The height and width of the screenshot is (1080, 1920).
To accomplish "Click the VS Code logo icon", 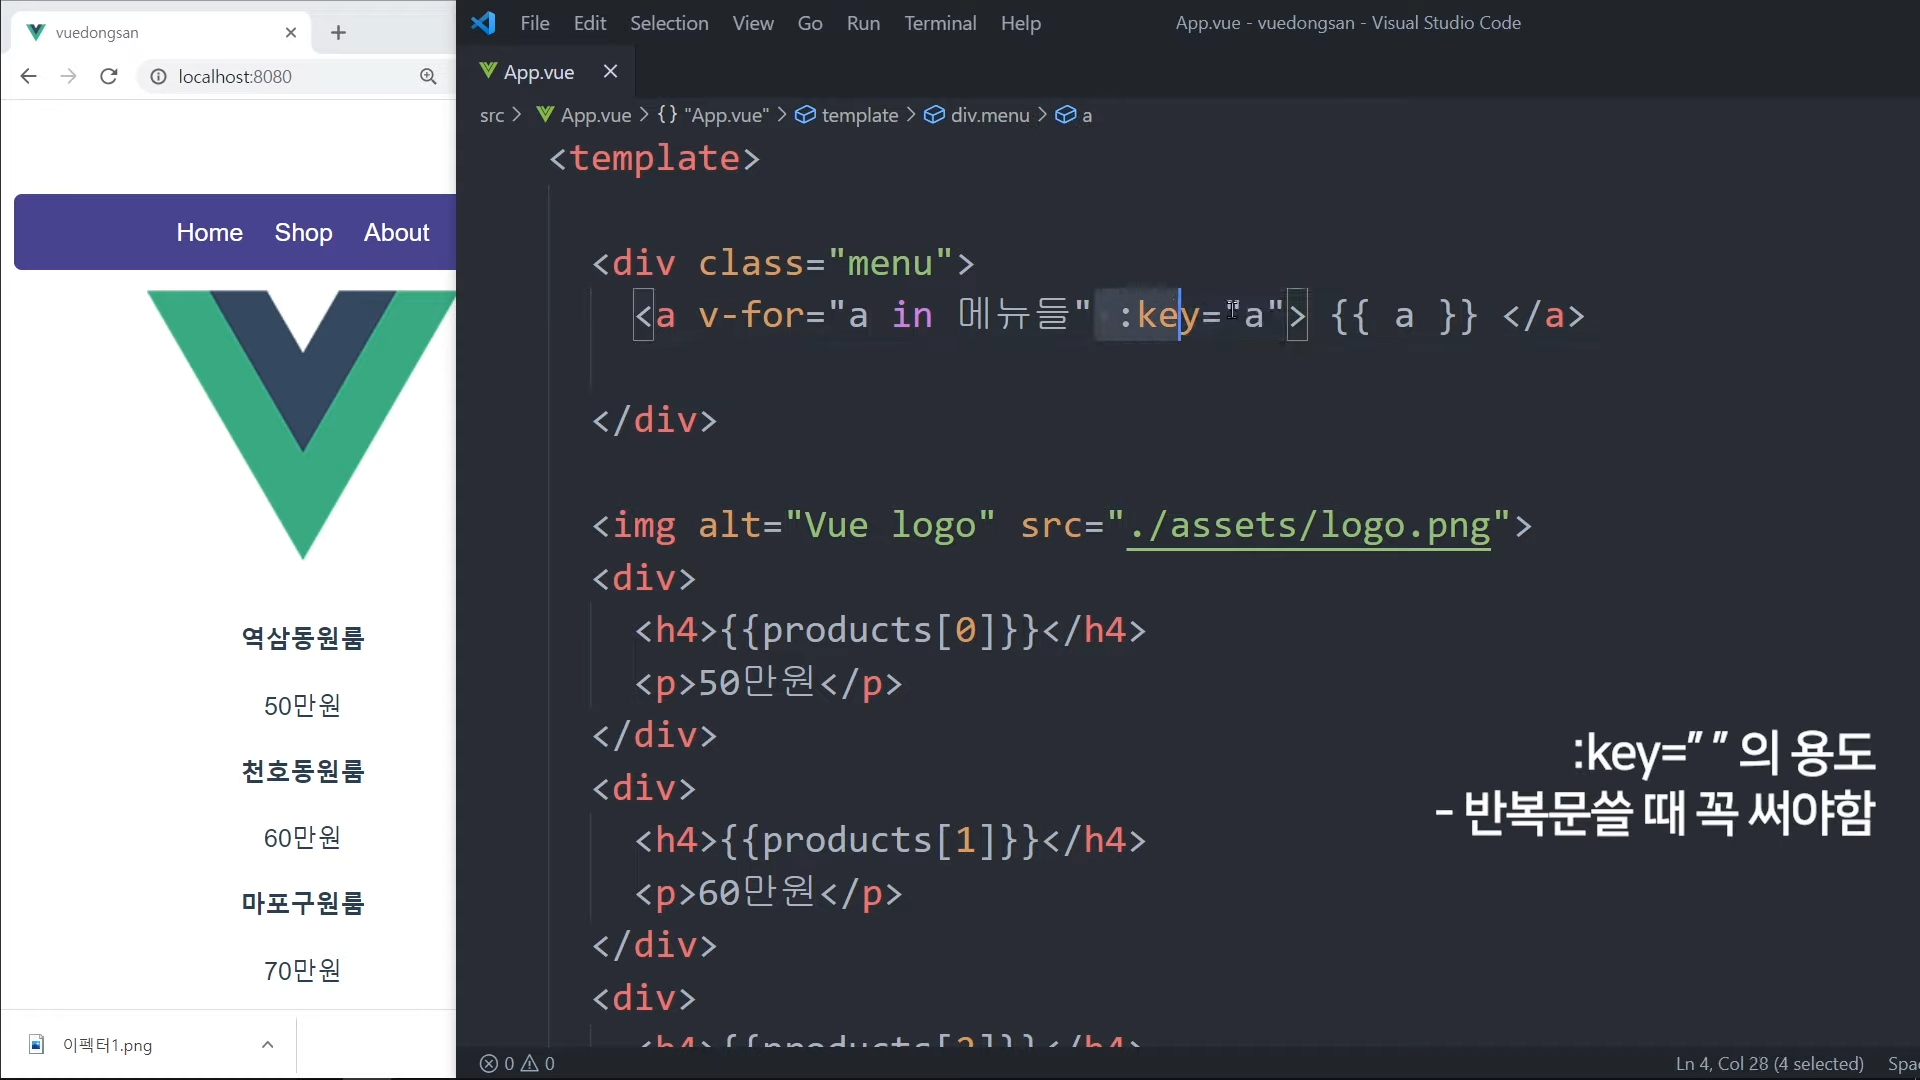I will click(484, 23).
